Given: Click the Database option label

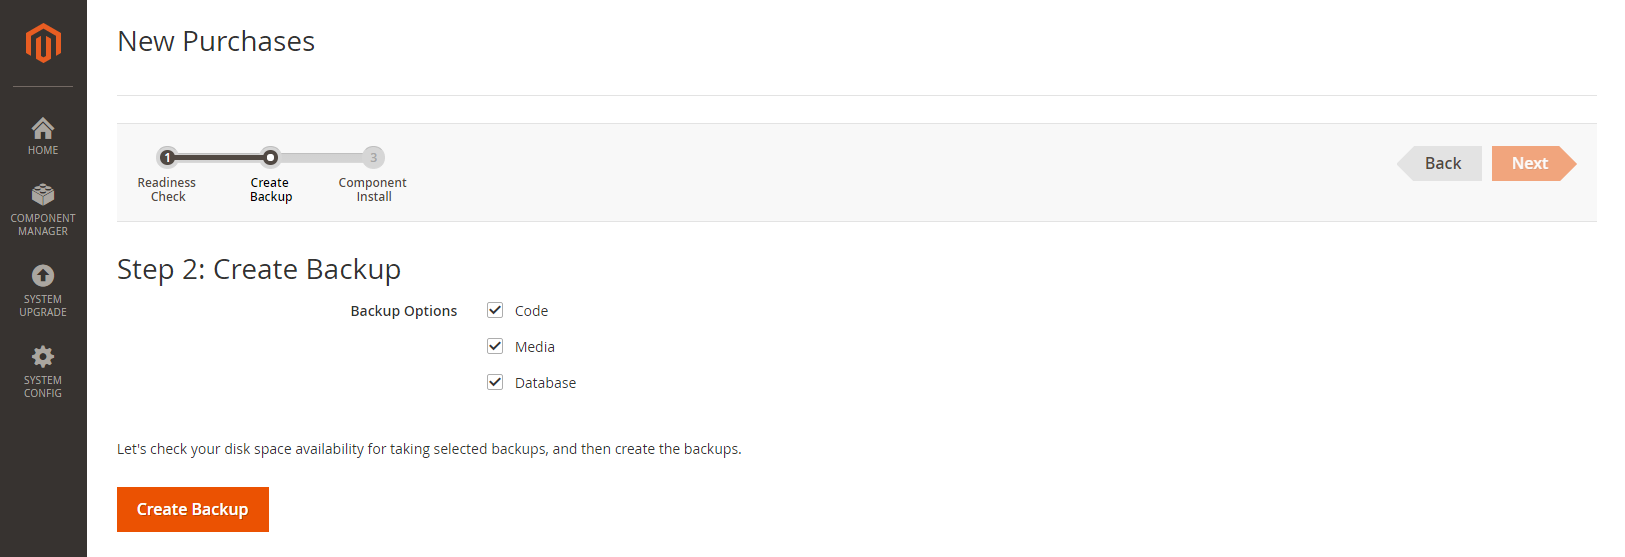Looking at the screenshot, I should point(545,383).
